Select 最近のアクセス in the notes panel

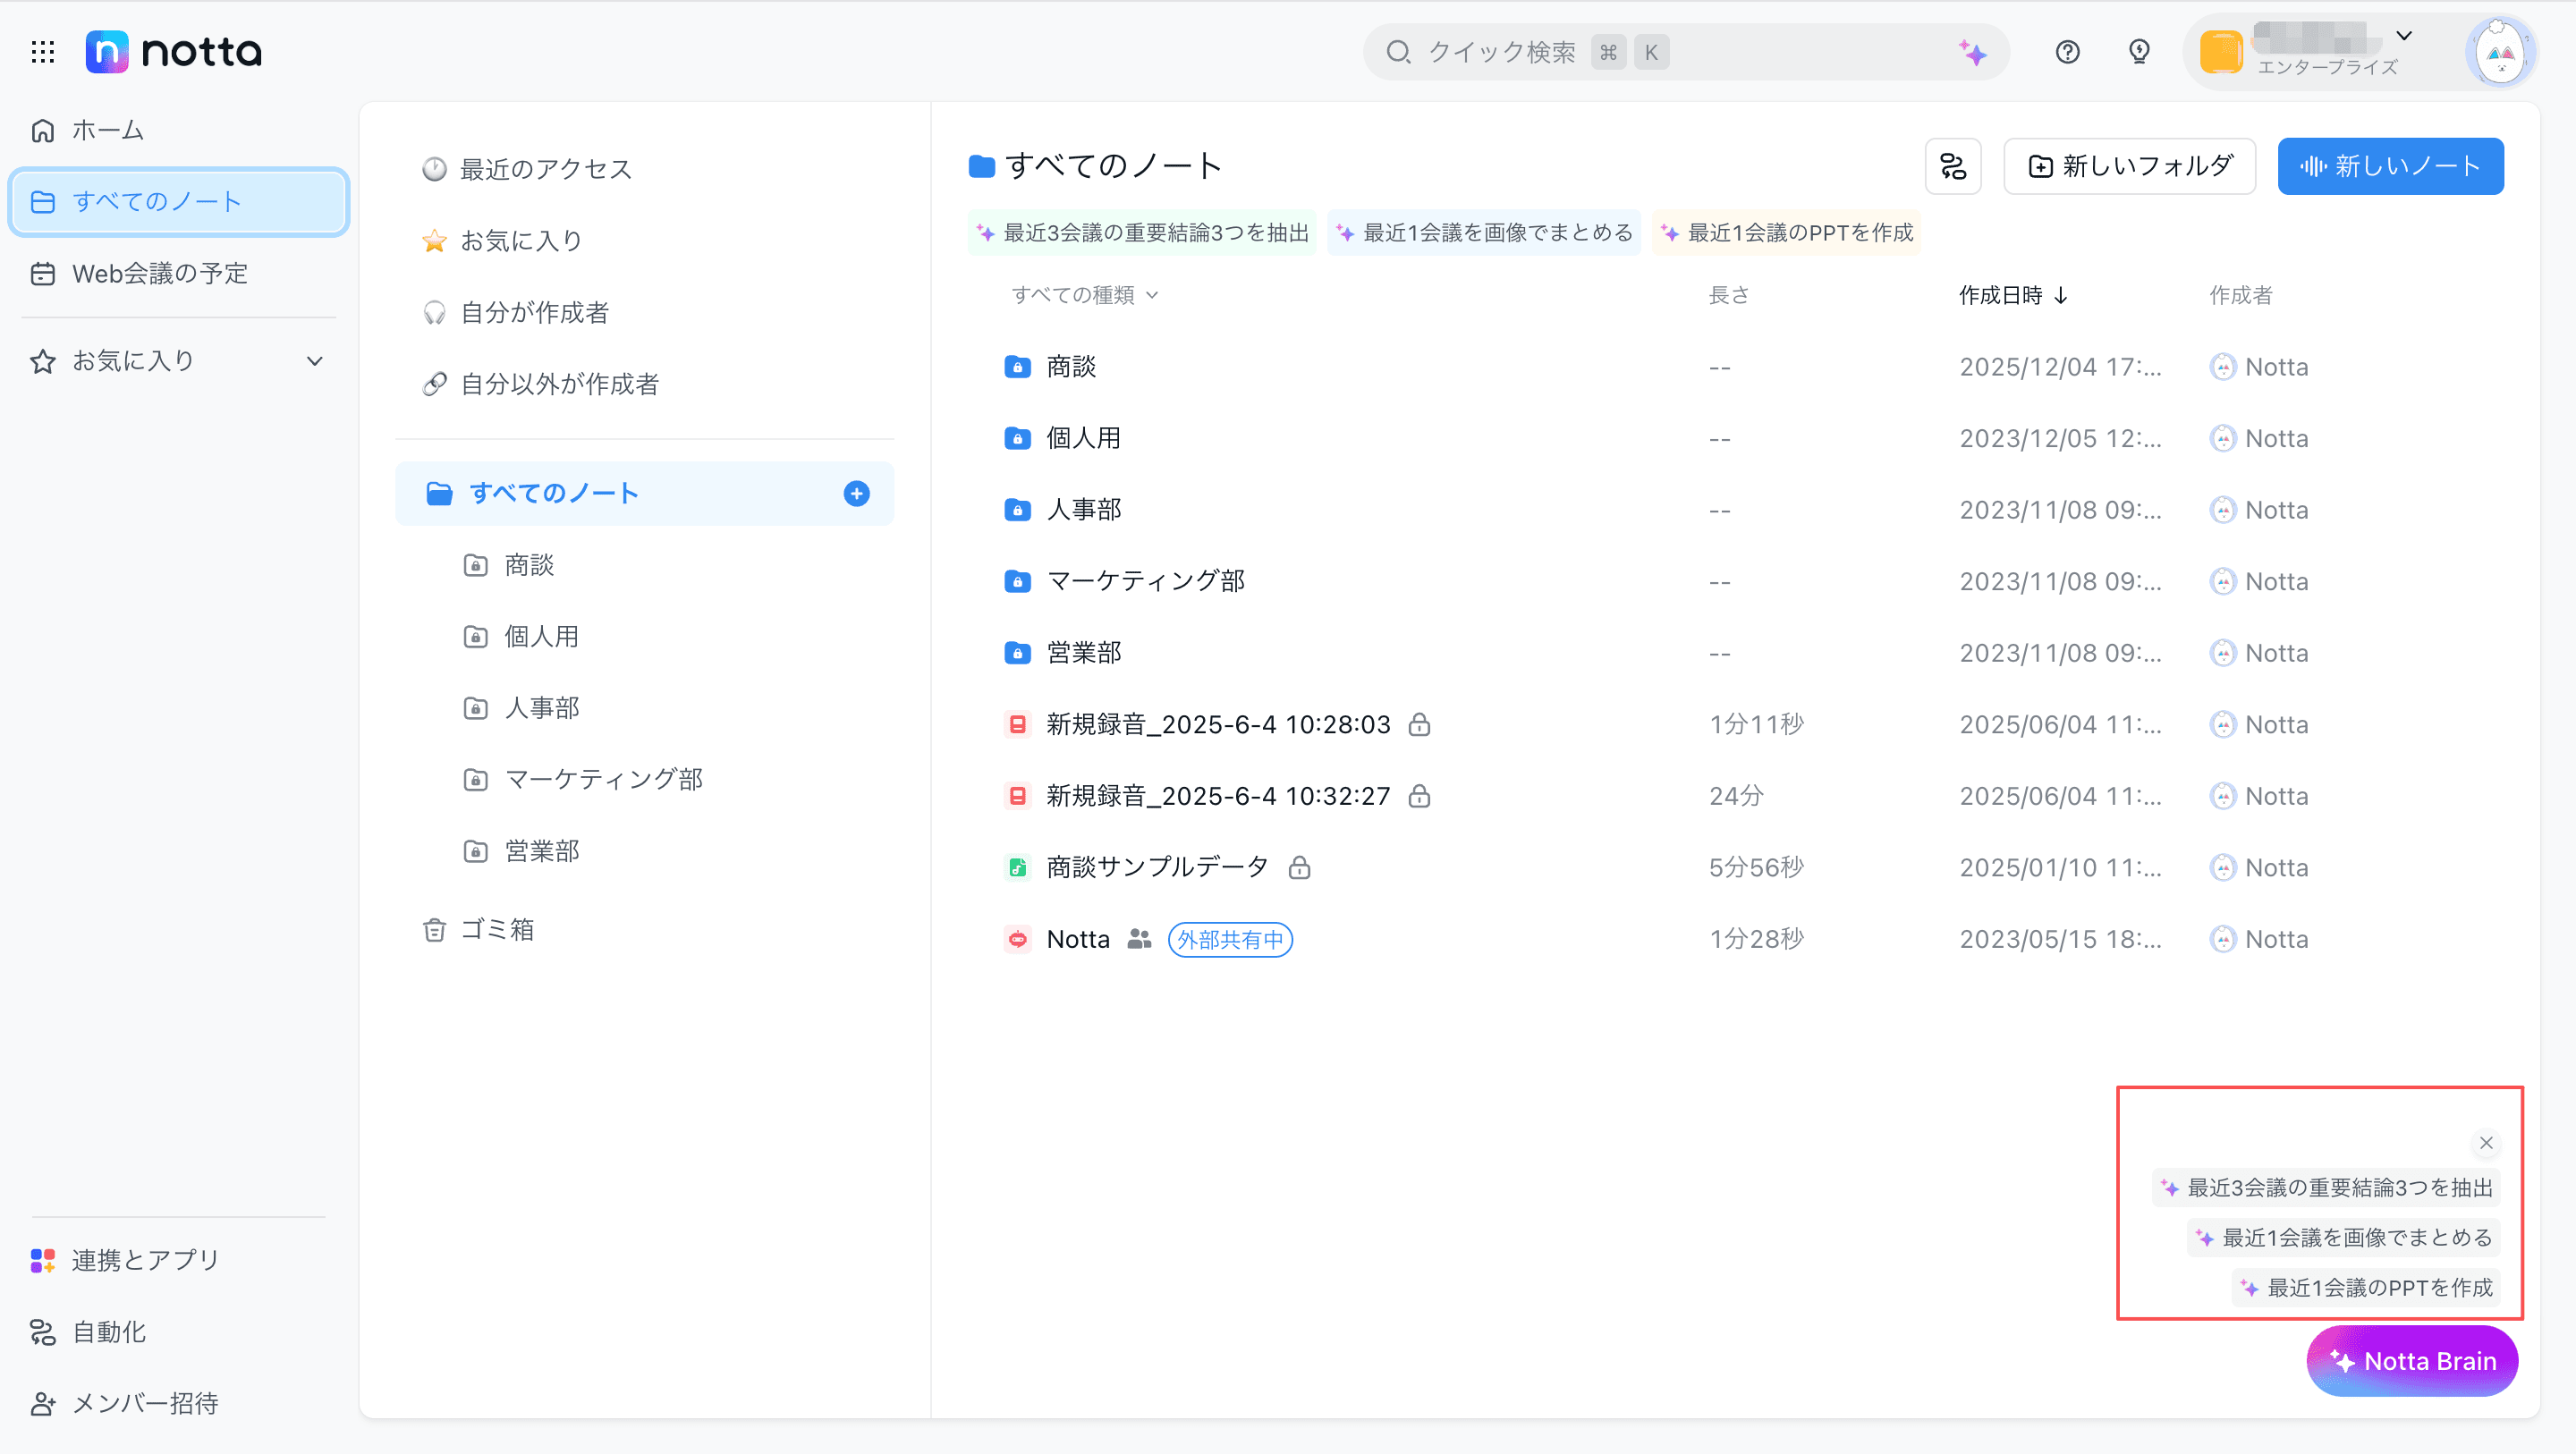pos(545,169)
